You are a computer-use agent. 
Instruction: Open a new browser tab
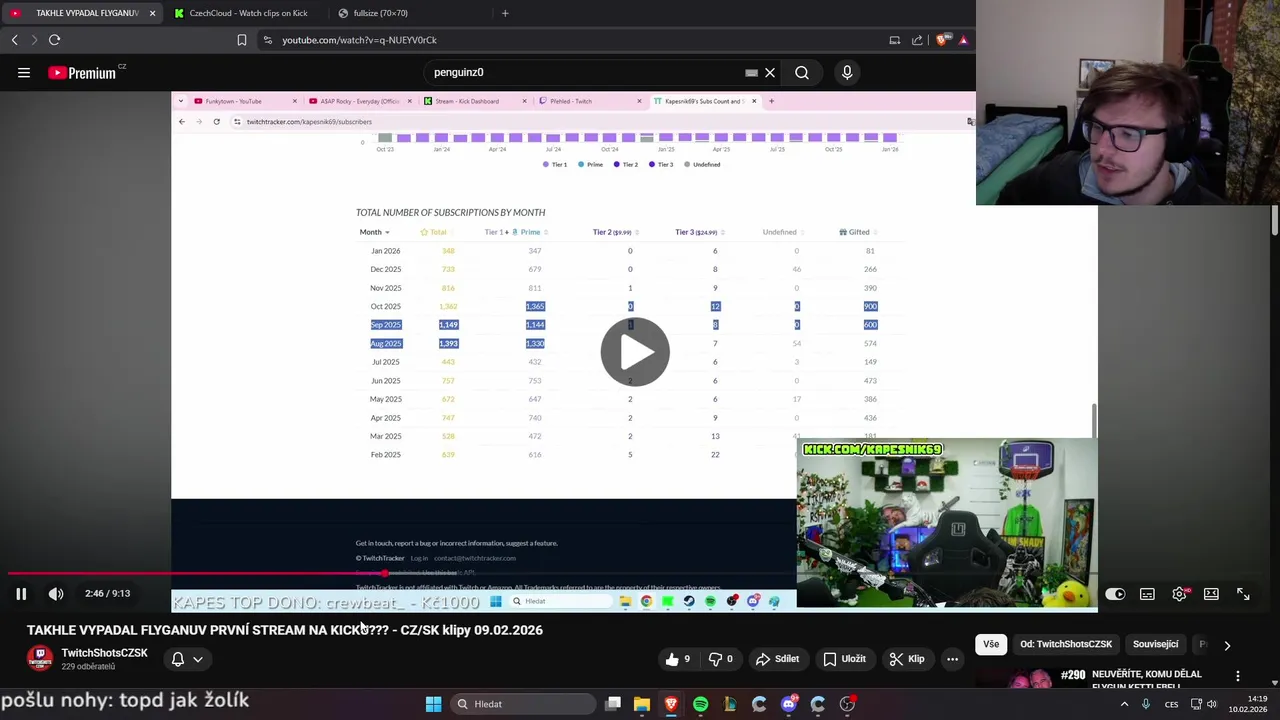pyautogui.click(x=505, y=13)
